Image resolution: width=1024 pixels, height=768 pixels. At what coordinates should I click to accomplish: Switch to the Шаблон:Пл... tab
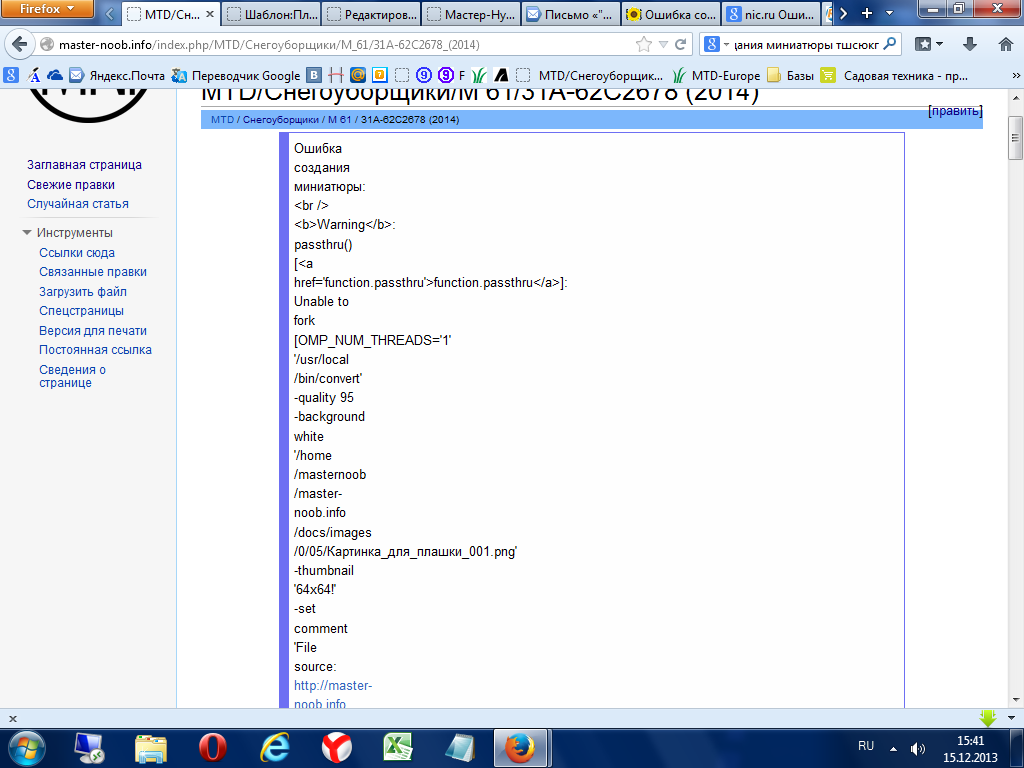pyautogui.click(x=268, y=14)
